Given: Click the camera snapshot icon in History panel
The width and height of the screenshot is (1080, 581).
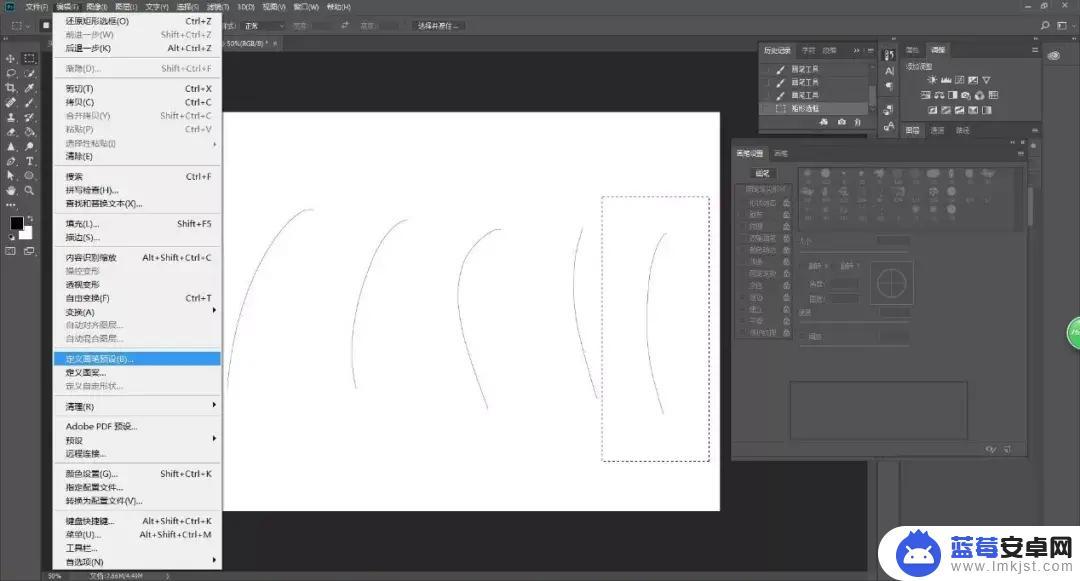Looking at the screenshot, I should click(x=842, y=122).
